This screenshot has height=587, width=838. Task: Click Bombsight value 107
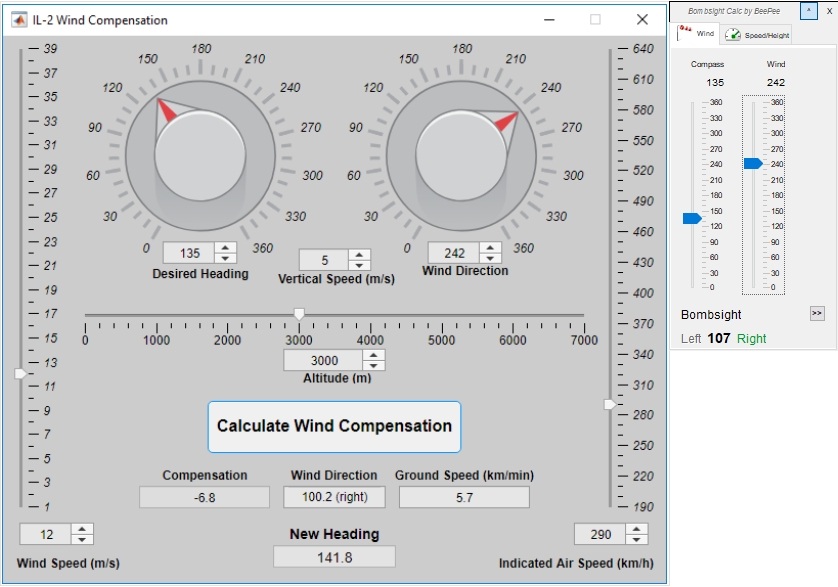(x=719, y=338)
